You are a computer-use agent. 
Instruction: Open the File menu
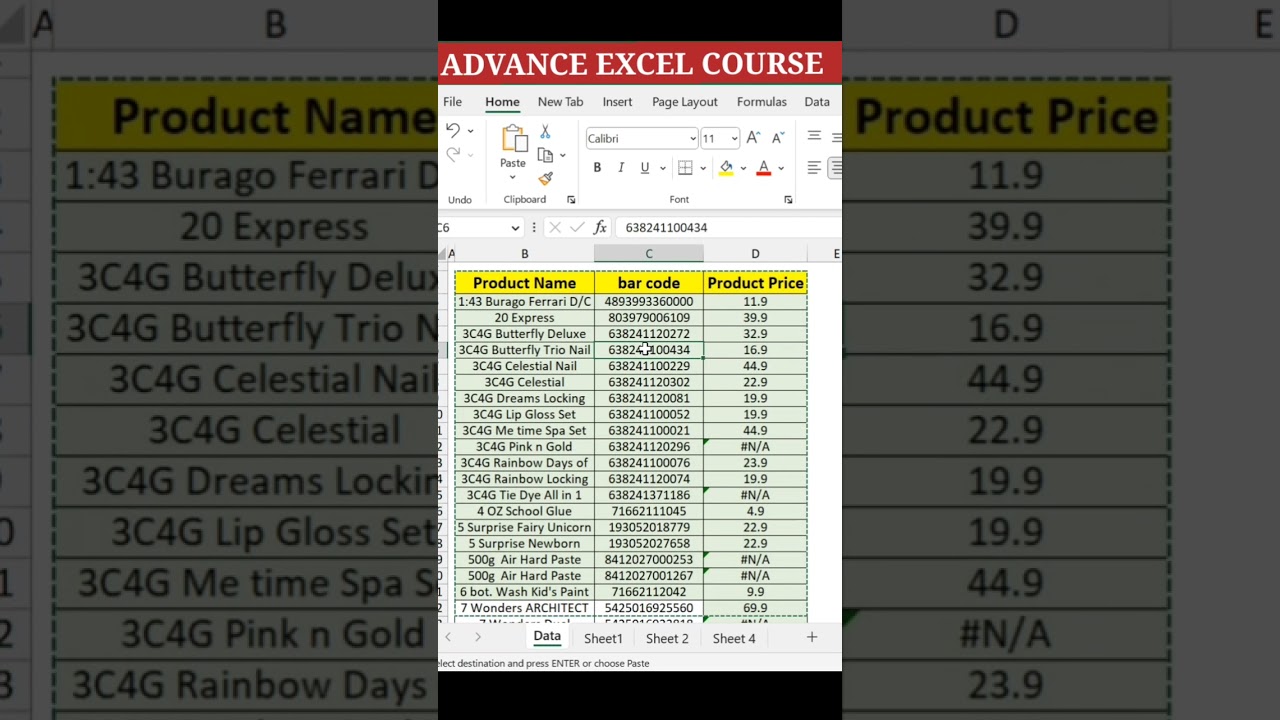tap(452, 102)
